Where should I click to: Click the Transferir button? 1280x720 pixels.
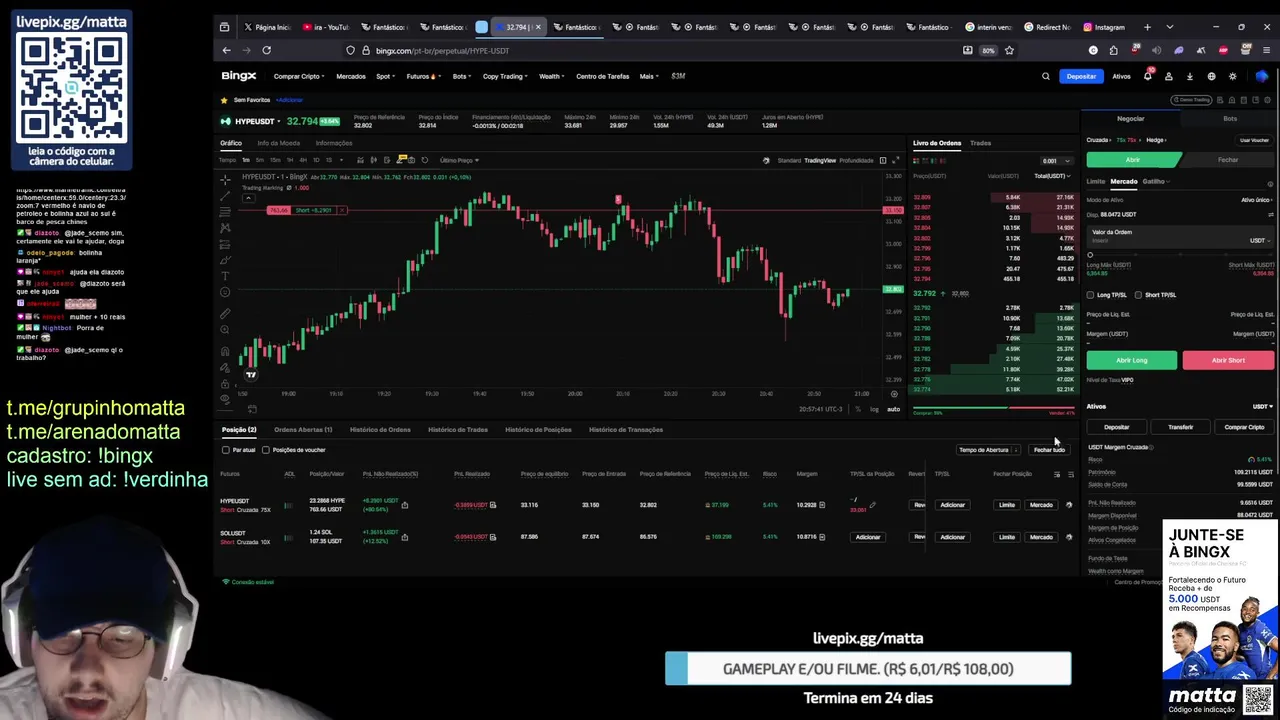coord(1180,427)
